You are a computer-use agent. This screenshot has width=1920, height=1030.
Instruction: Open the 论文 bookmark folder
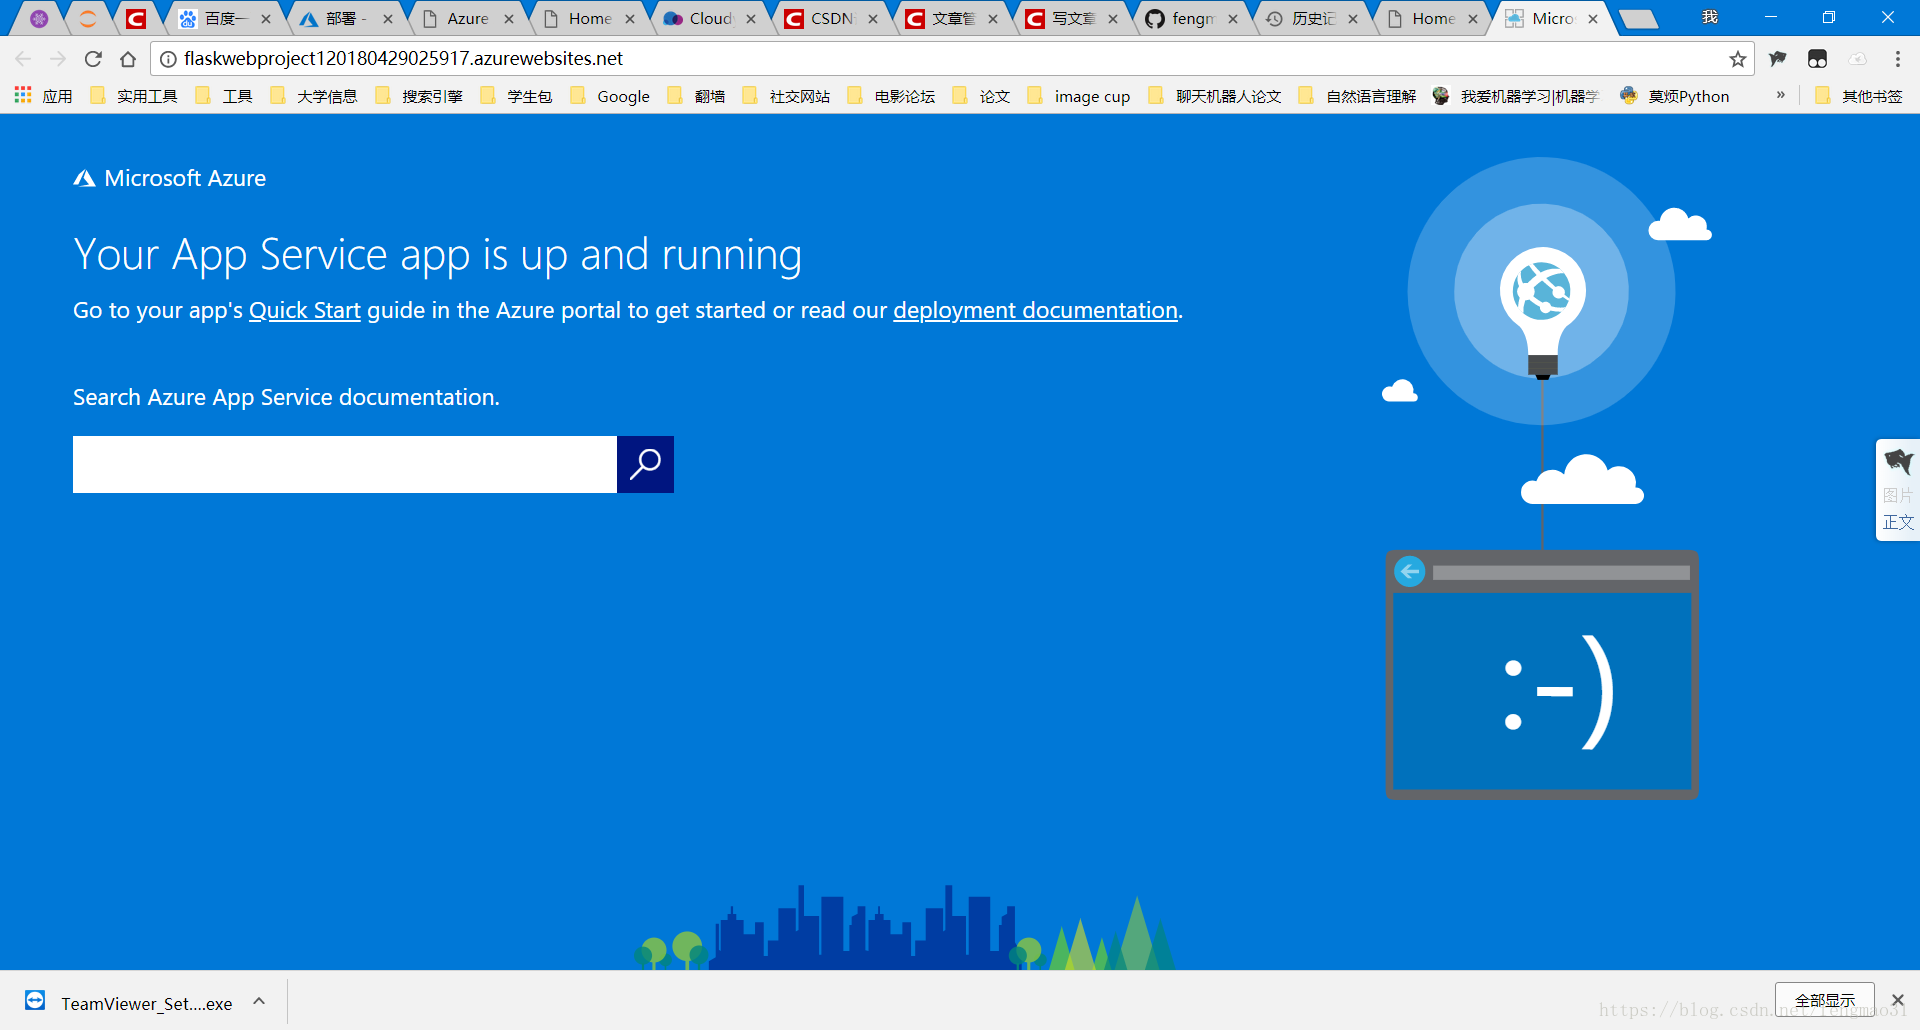point(981,96)
